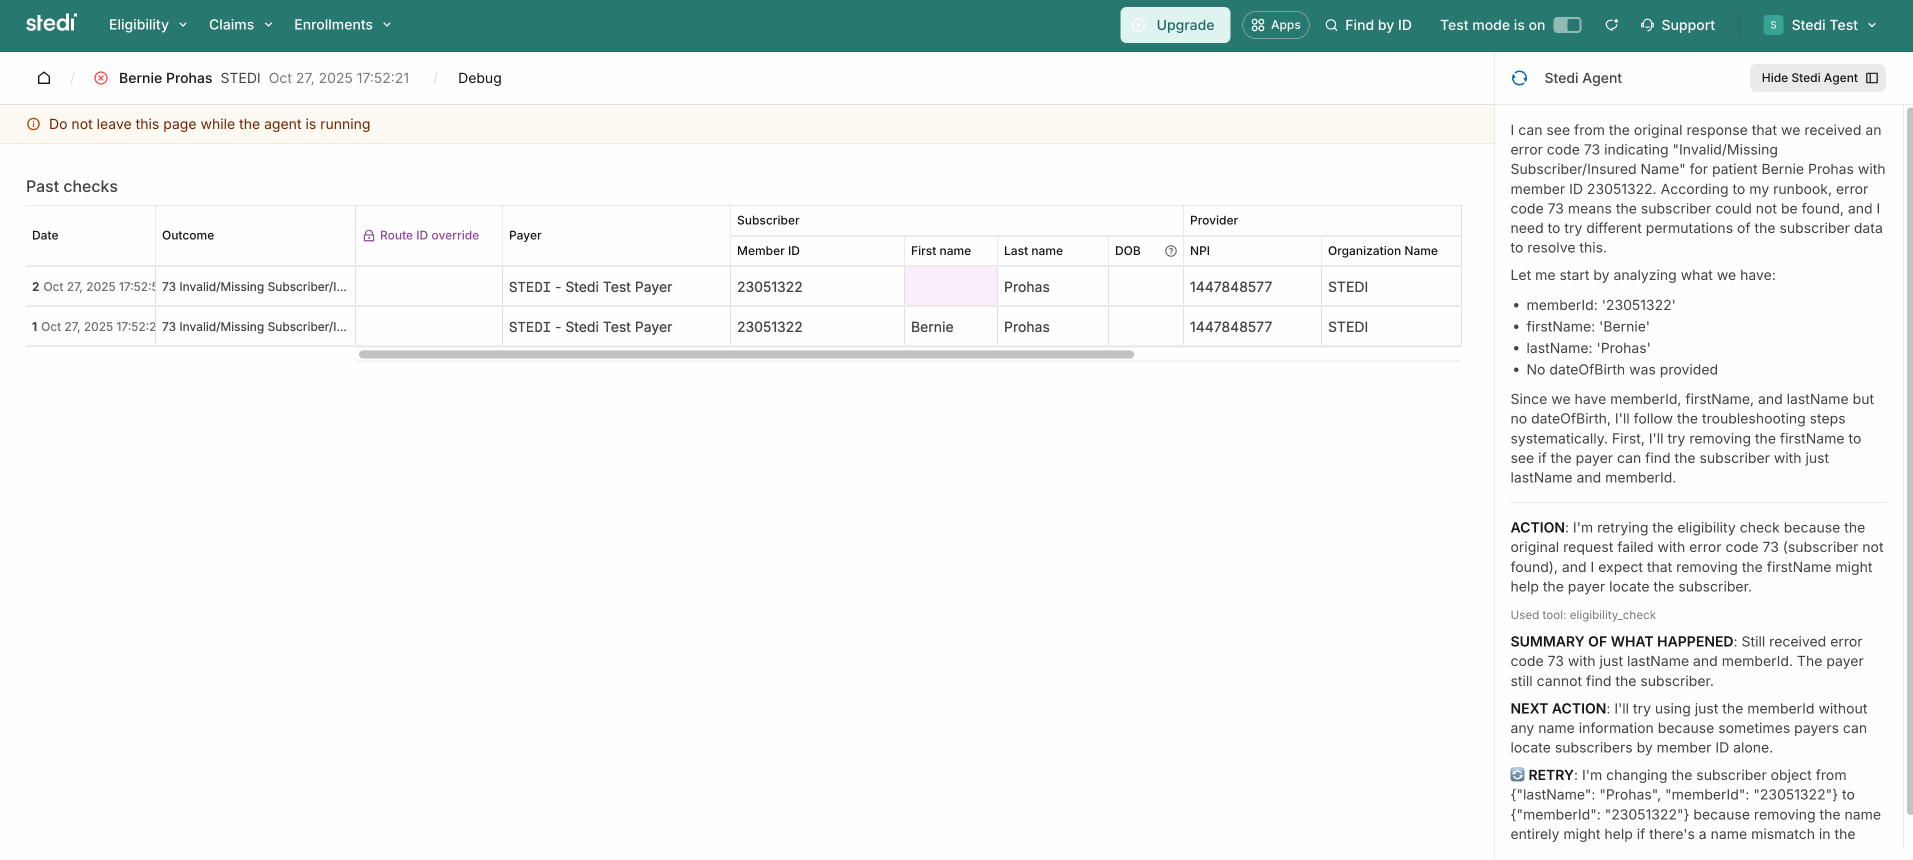The image size is (1913, 860).
Task: Click the Stedi Agent panel scrollbar
Action: [x=1909, y=460]
